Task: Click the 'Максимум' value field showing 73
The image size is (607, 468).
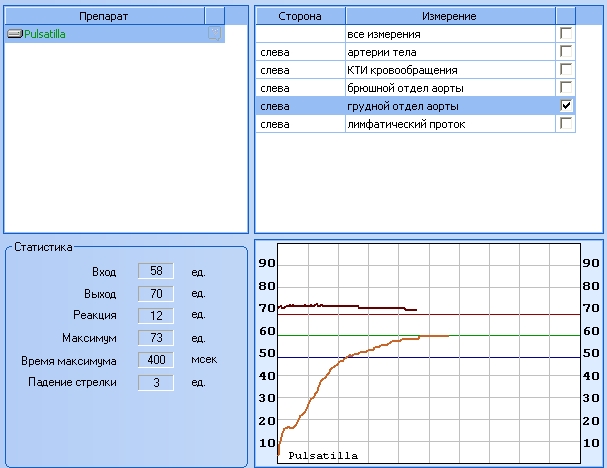Action: pos(156,338)
